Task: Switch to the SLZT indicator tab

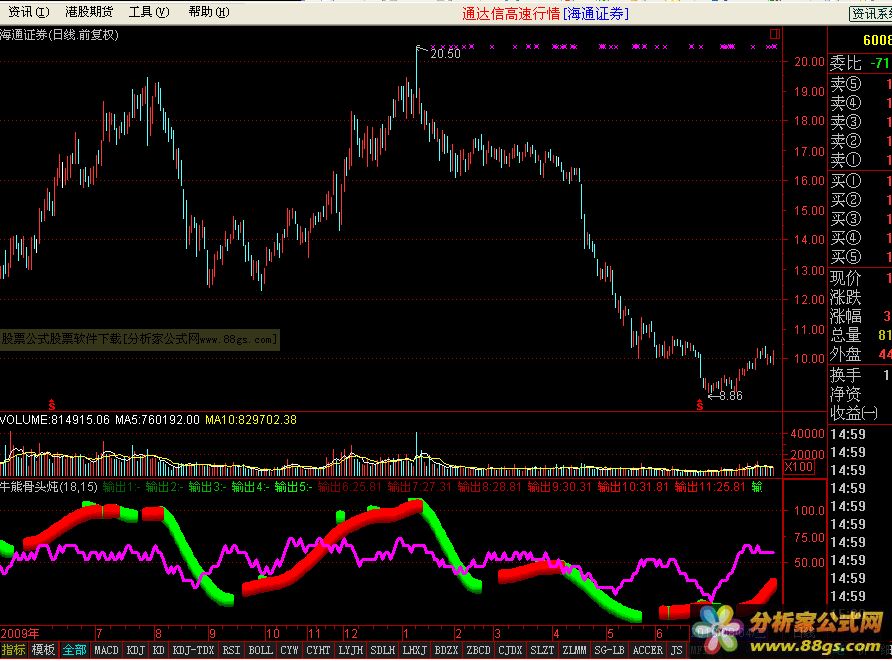Action: click(x=542, y=650)
